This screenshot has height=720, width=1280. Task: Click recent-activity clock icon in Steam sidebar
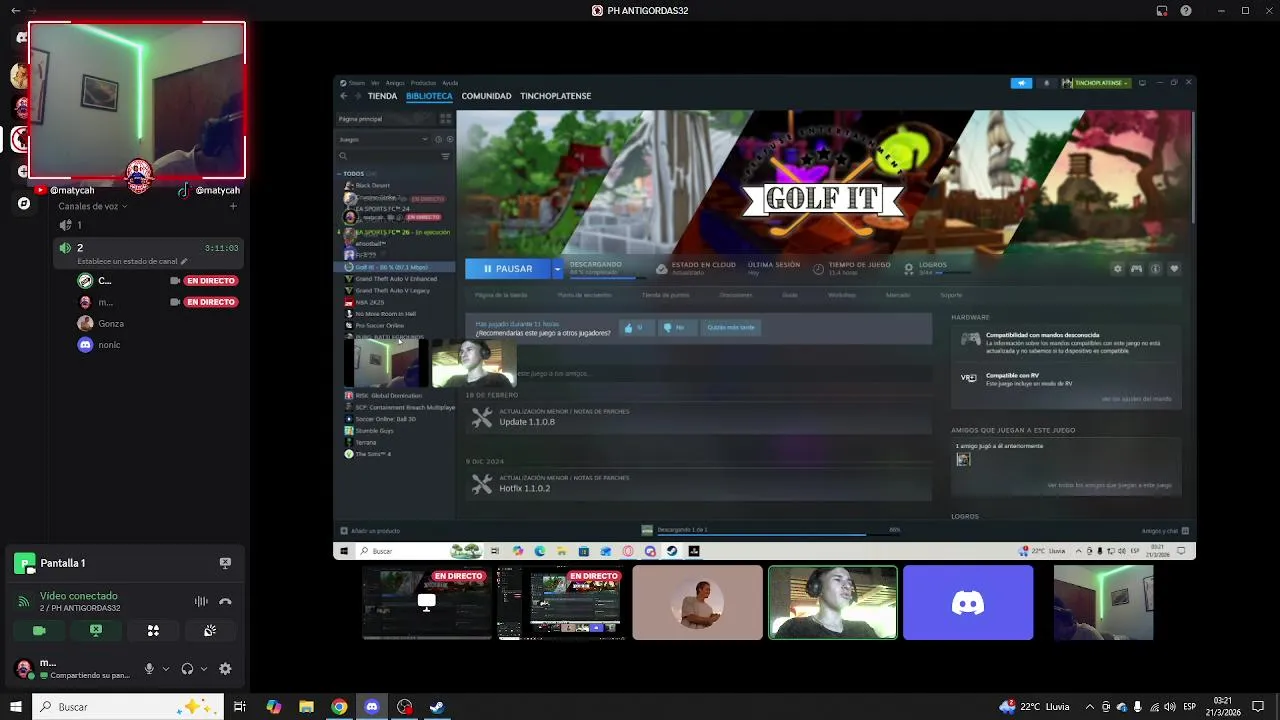point(438,139)
